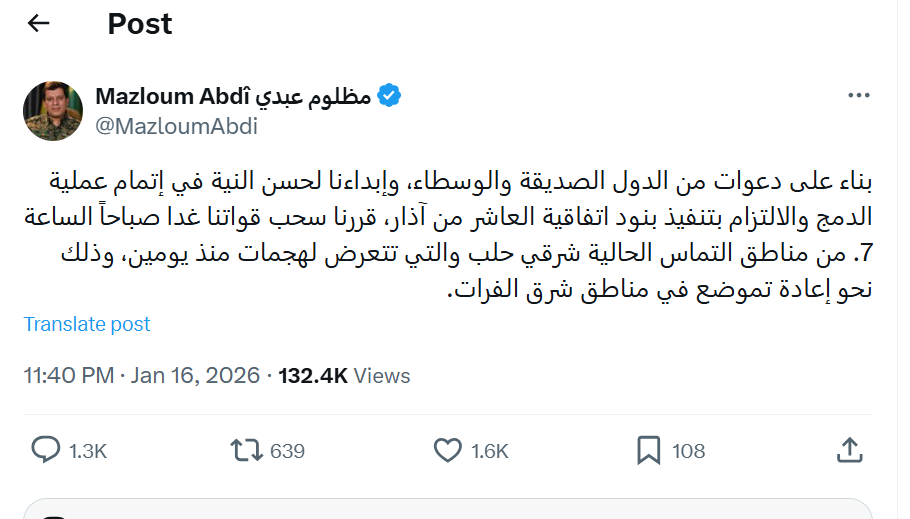Click the reply speech bubble icon
Viewport: 910px width, 519px height.
pyautogui.click(x=46, y=451)
